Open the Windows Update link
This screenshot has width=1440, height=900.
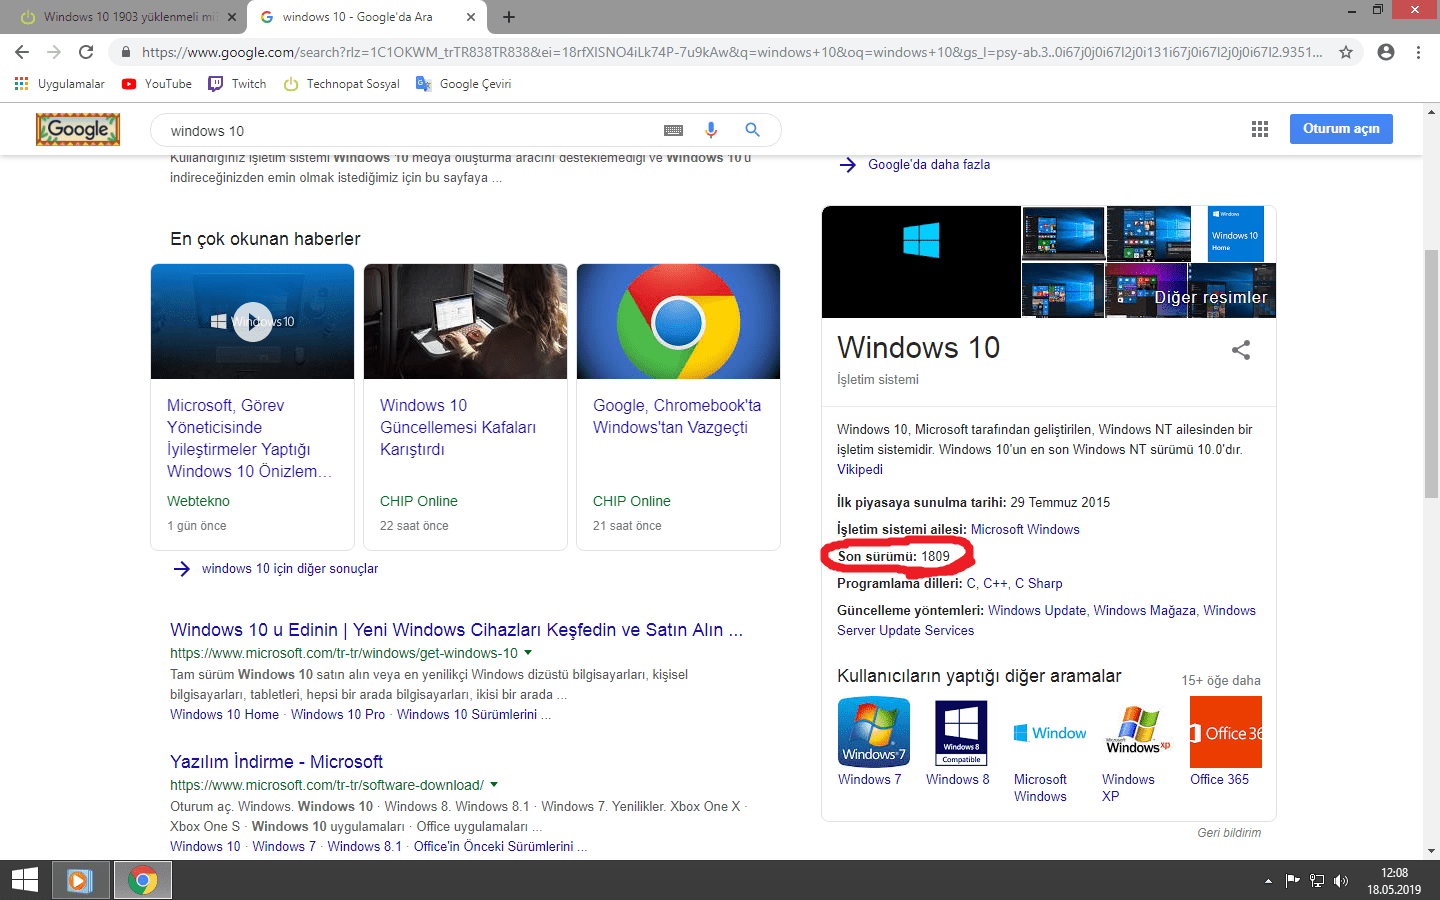point(1037,611)
